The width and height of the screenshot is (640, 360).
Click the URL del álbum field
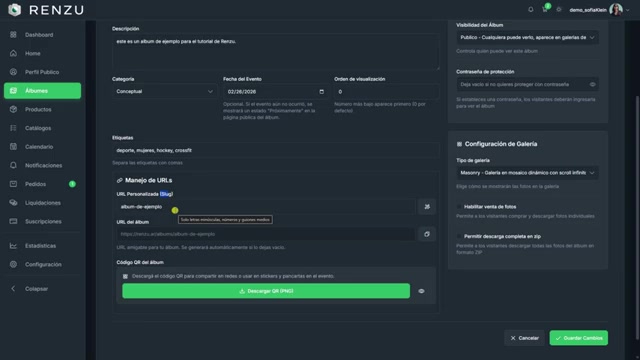(x=266, y=234)
